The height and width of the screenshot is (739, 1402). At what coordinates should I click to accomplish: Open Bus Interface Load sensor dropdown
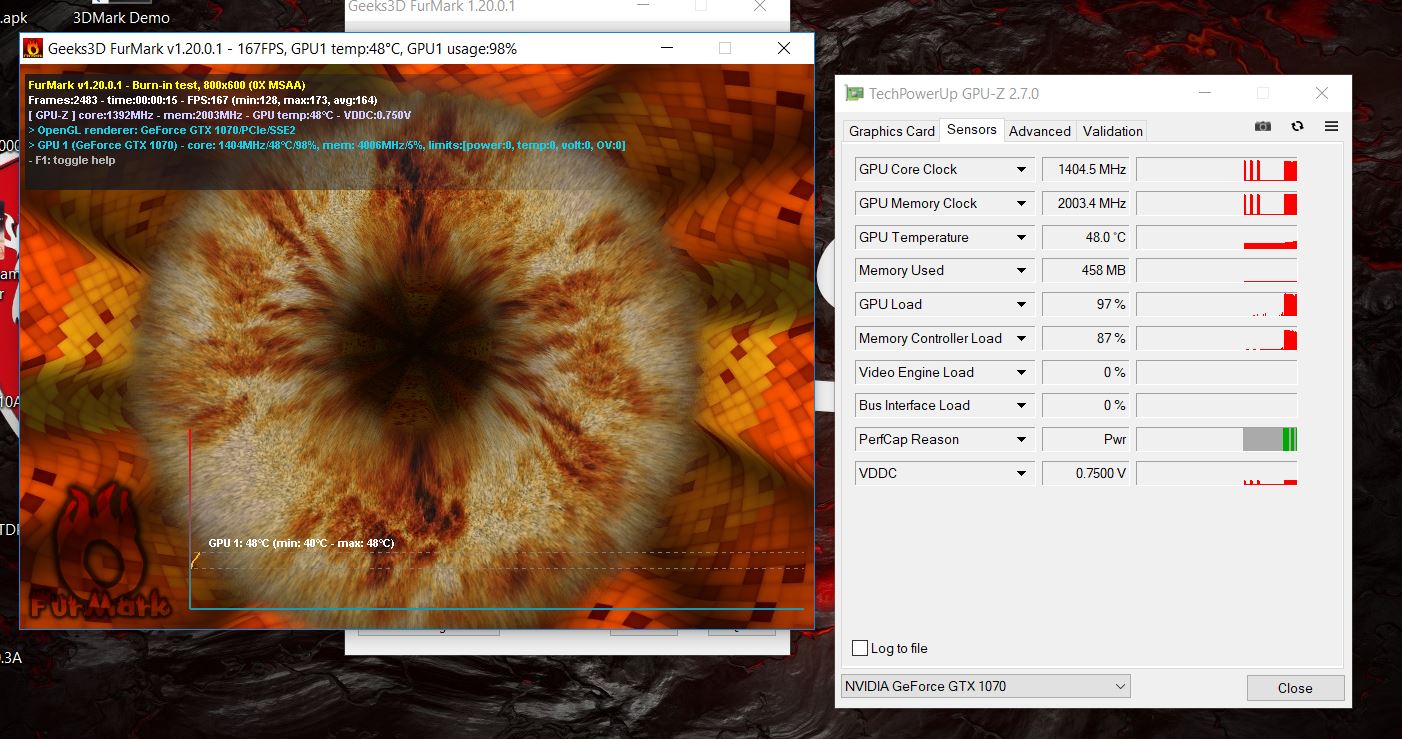click(x=1021, y=406)
